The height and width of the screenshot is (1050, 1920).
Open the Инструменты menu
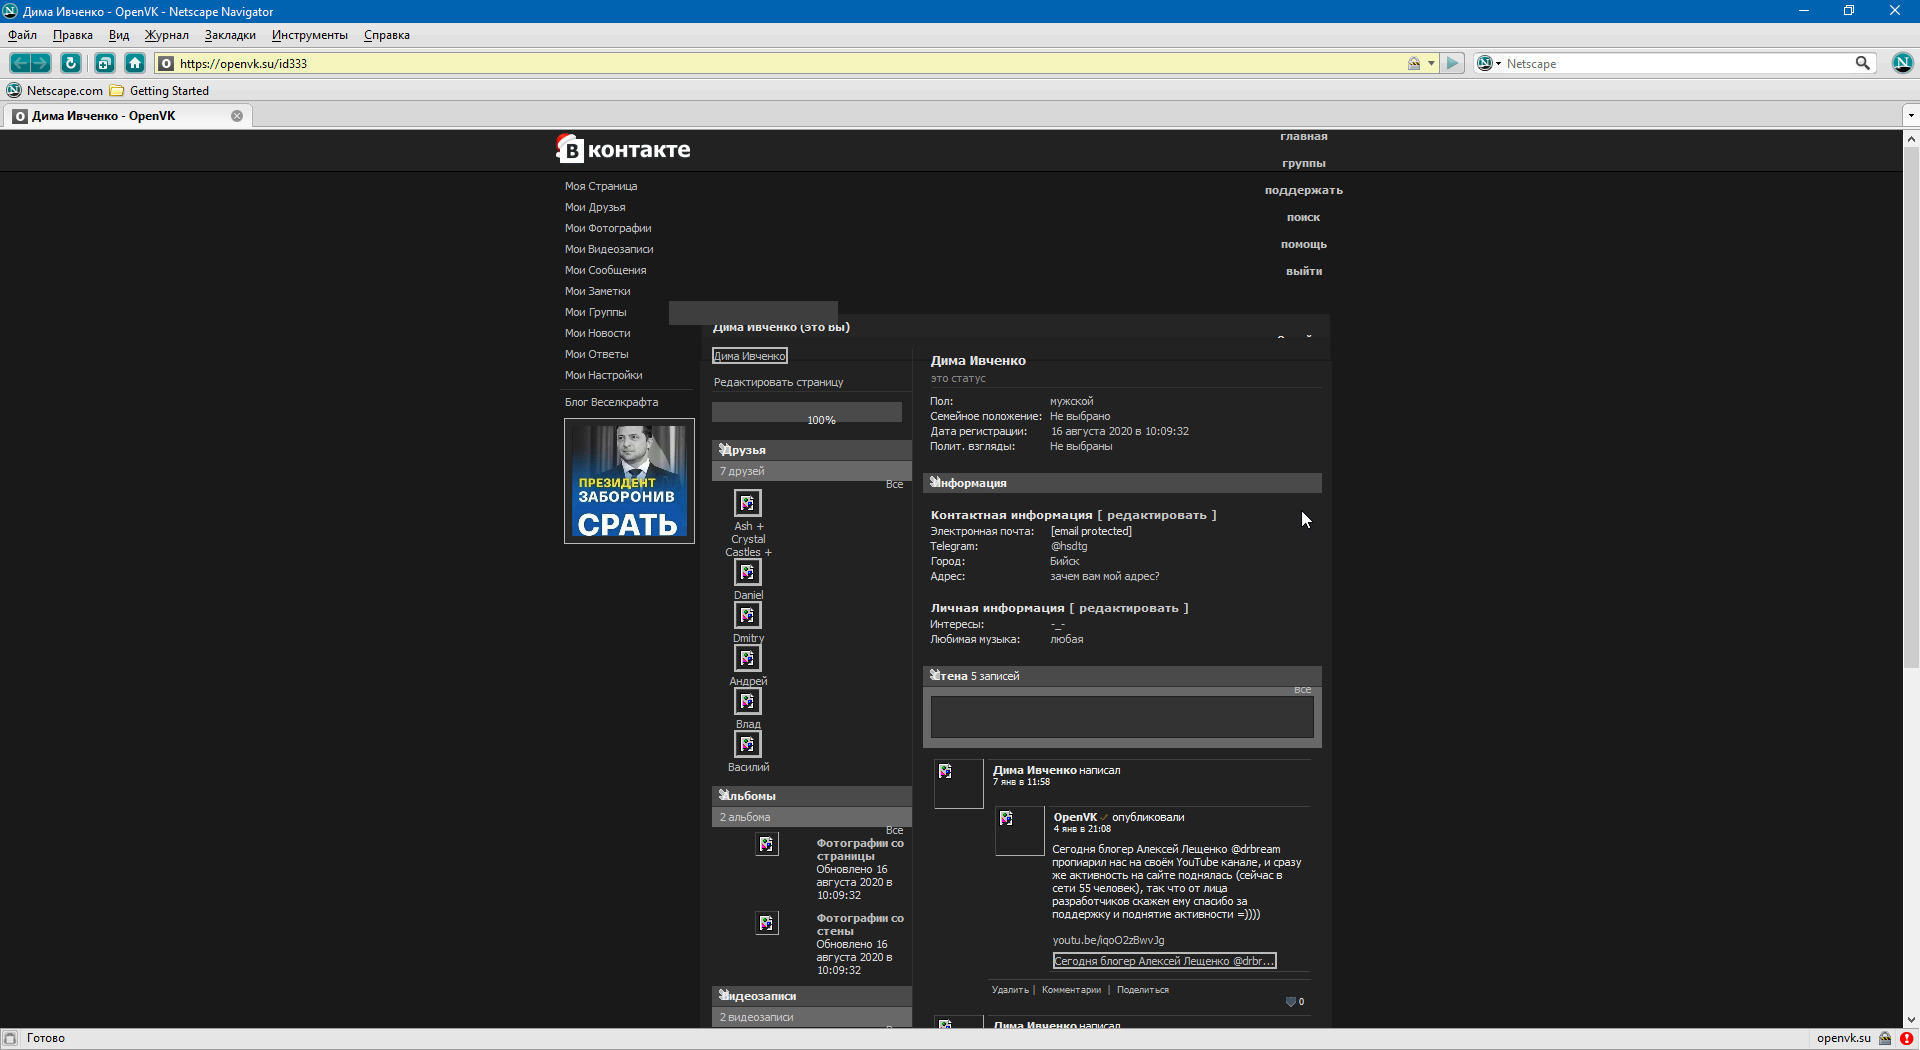point(309,35)
